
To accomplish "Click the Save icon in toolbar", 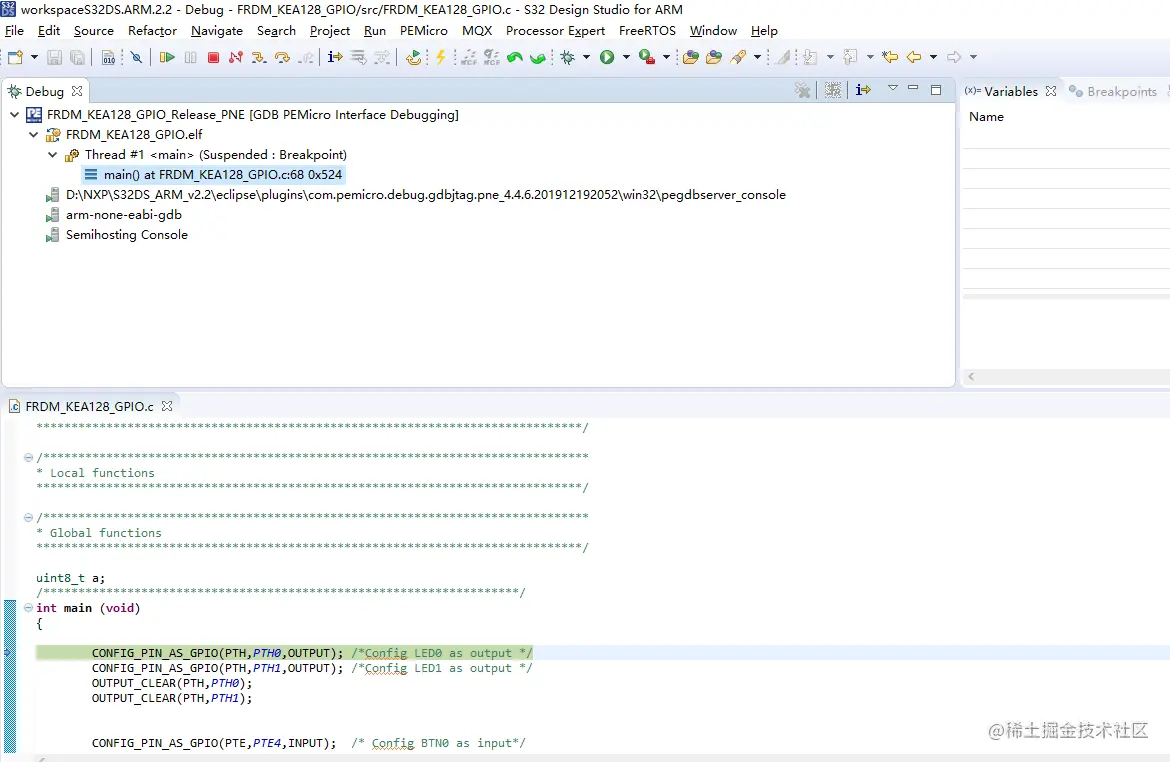I will 54,57.
